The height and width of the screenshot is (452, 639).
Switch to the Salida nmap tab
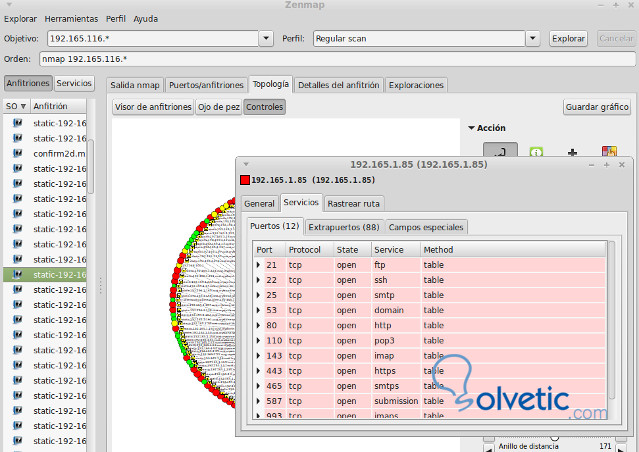pyautogui.click(x=135, y=85)
